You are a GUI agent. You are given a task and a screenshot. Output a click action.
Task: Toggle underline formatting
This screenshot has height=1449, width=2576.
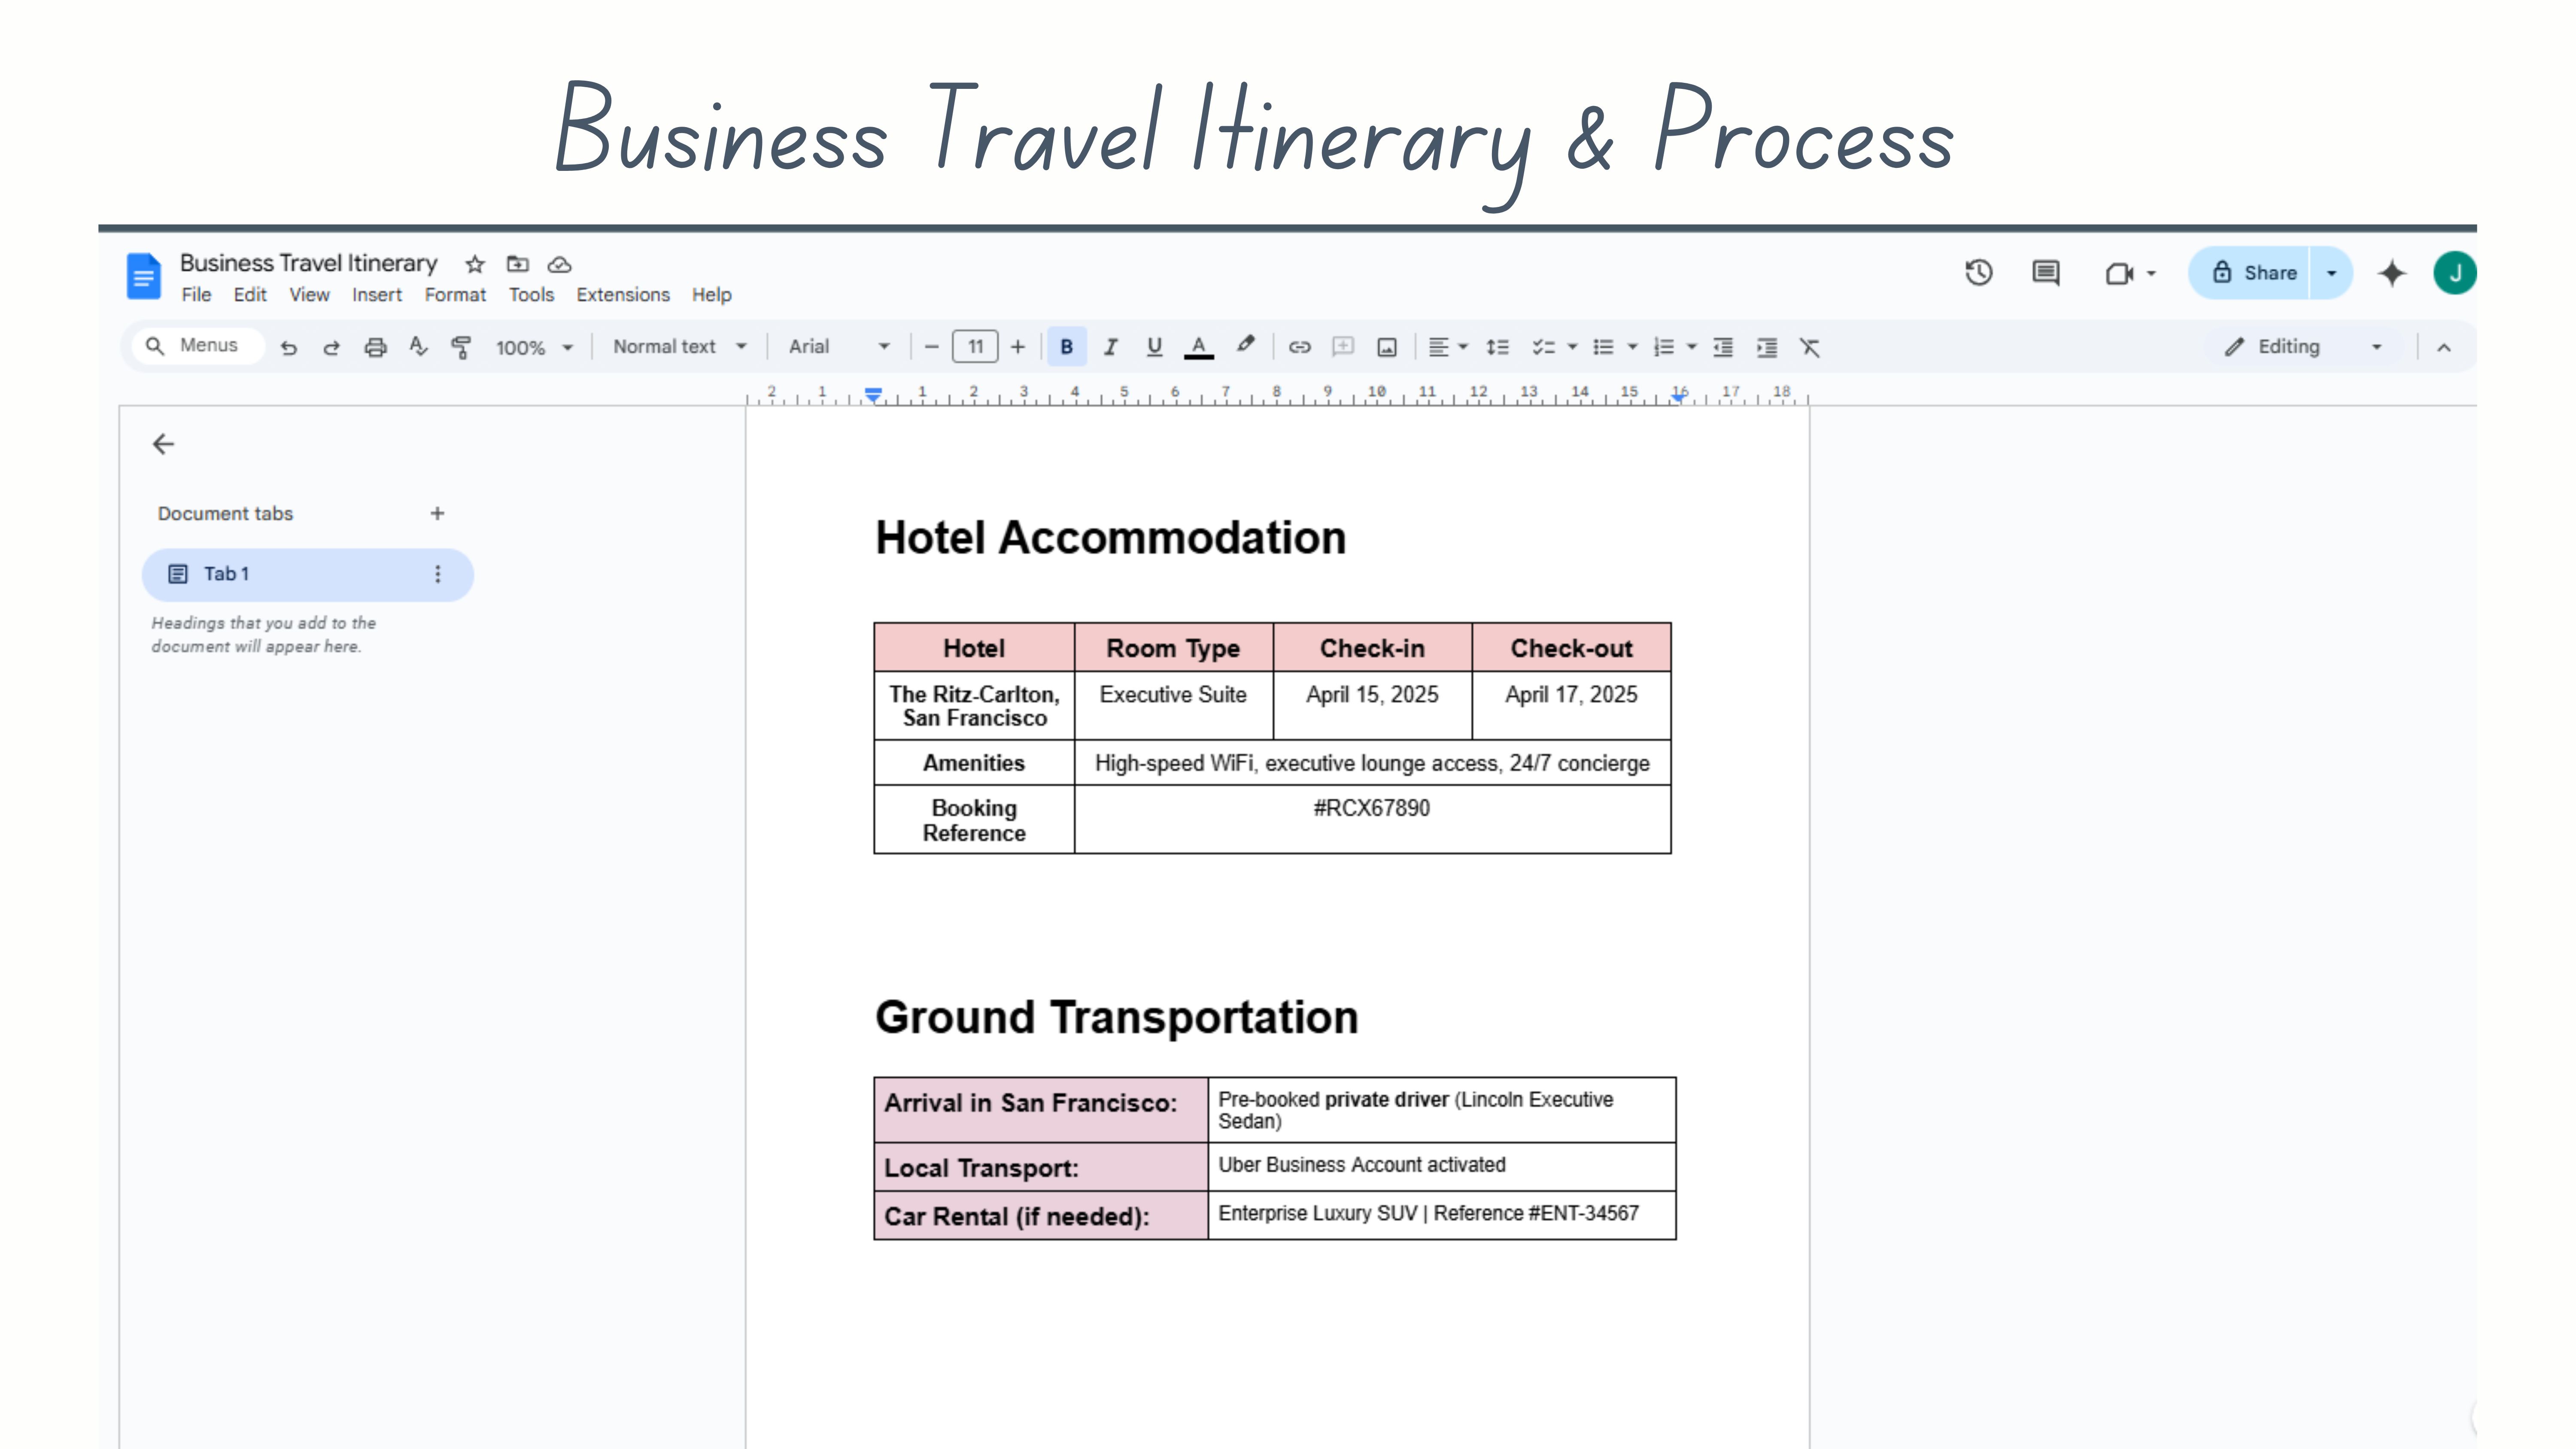(1154, 347)
